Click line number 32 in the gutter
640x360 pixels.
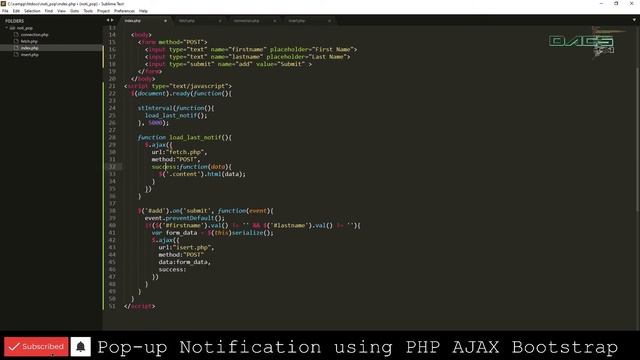[x=112, y=167]
